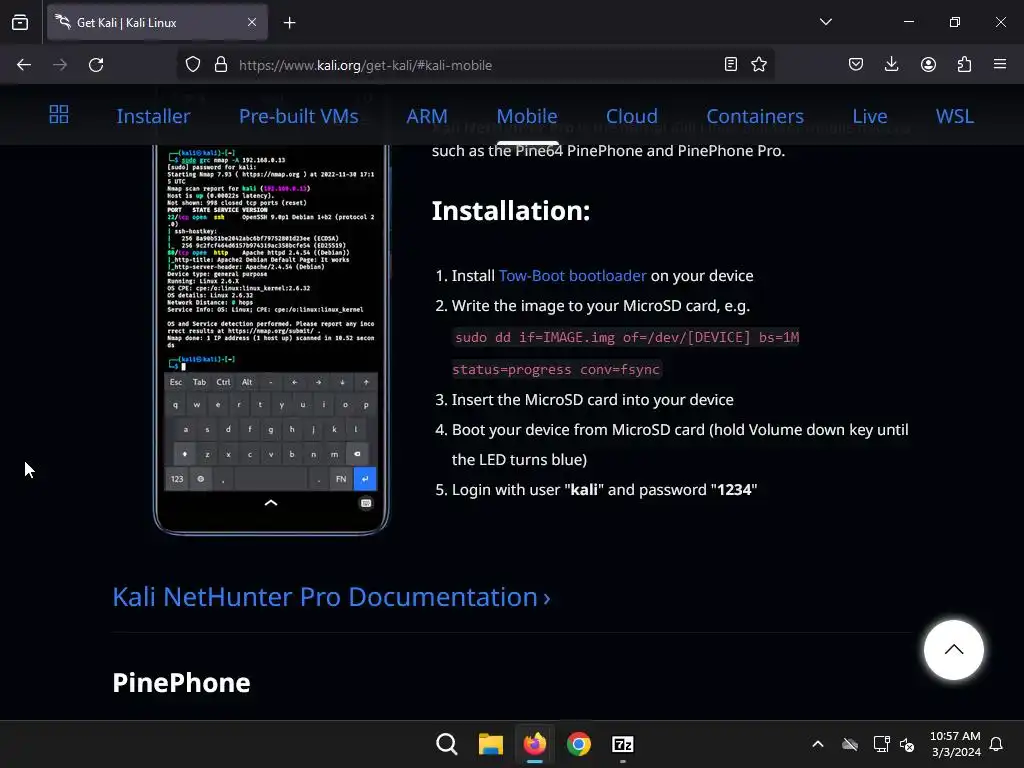Close the Get Kali tab

coord(251,22)
